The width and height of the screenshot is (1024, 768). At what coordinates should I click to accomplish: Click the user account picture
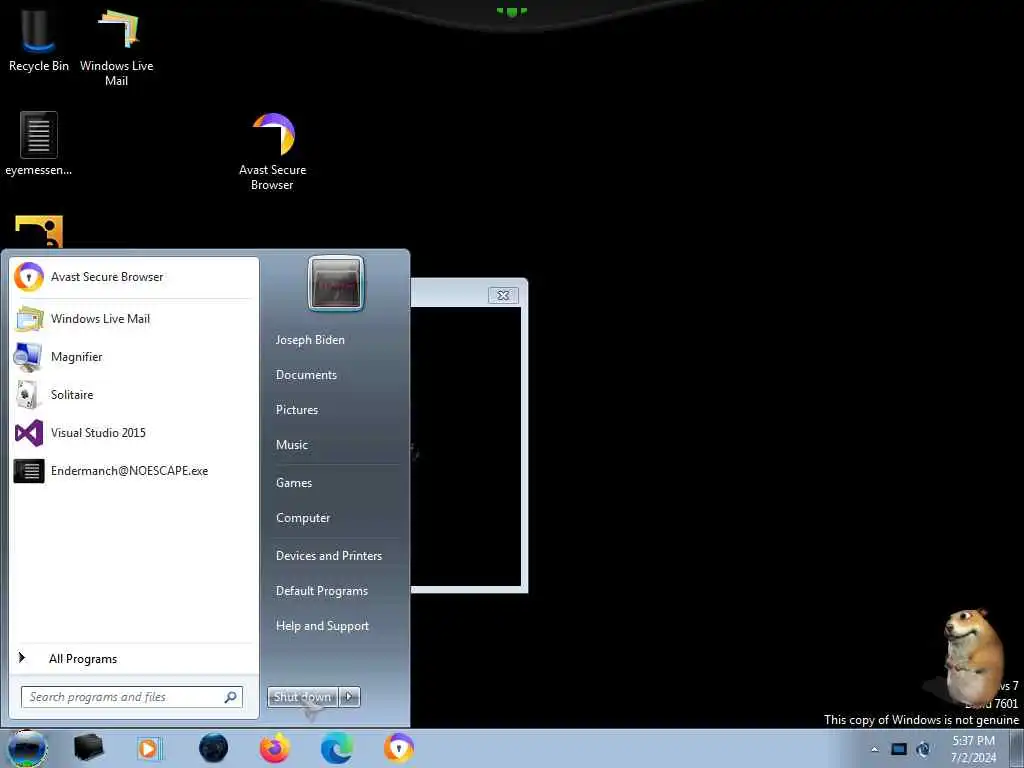click(336, 283)
